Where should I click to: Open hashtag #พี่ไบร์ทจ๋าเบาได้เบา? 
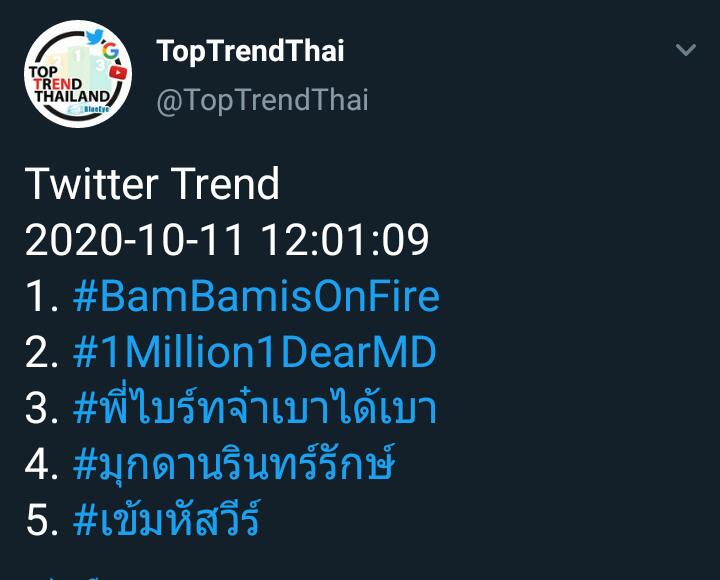click(x=255, y=409)
